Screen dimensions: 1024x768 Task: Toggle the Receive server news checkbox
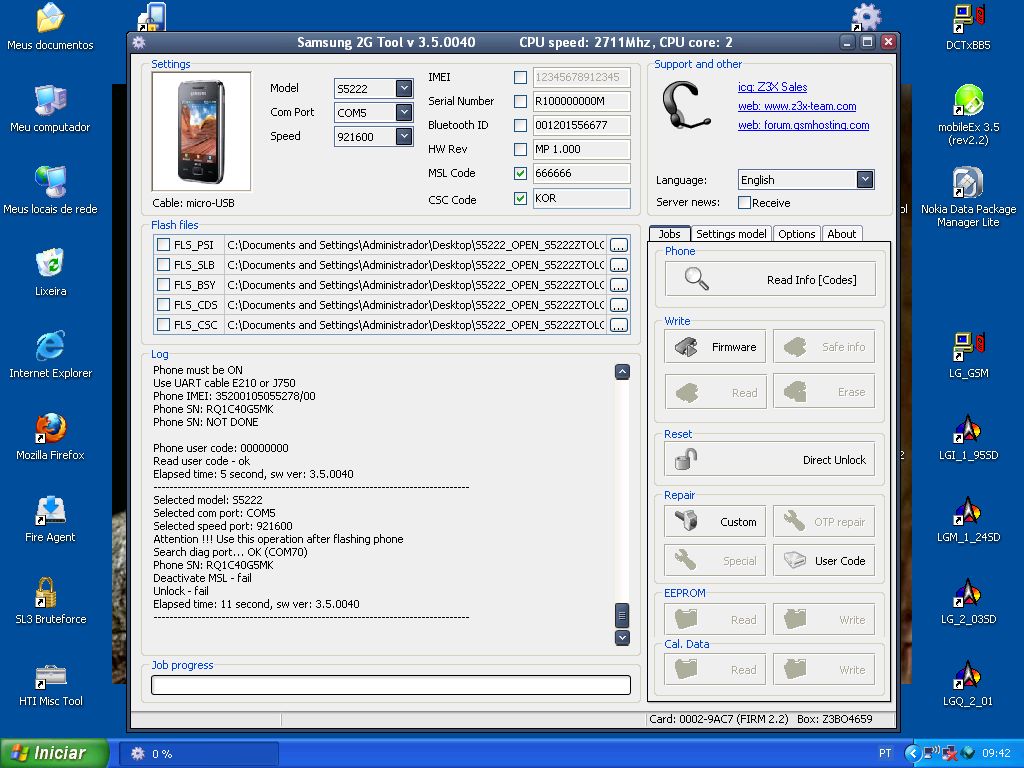[744, 202]
